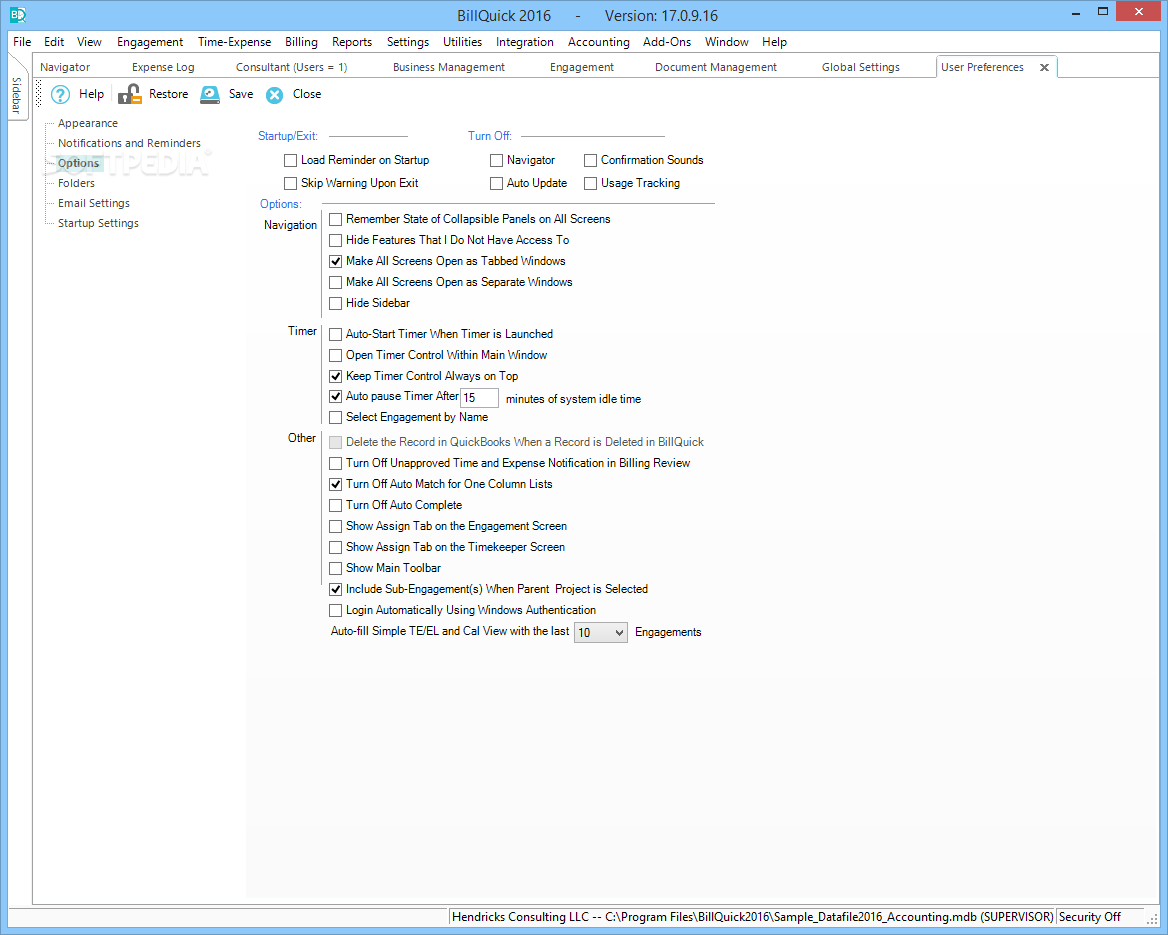This screenshot has height=935, width=1168.
Task: Enable Show Main Toolbar checkbox
Action: (336, 568)
